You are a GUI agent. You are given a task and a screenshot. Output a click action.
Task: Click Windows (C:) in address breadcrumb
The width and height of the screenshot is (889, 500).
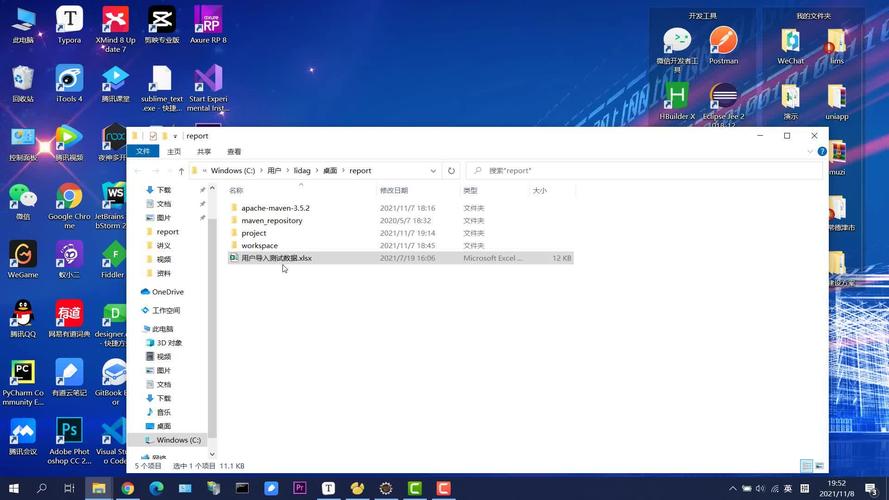[232, 171]
